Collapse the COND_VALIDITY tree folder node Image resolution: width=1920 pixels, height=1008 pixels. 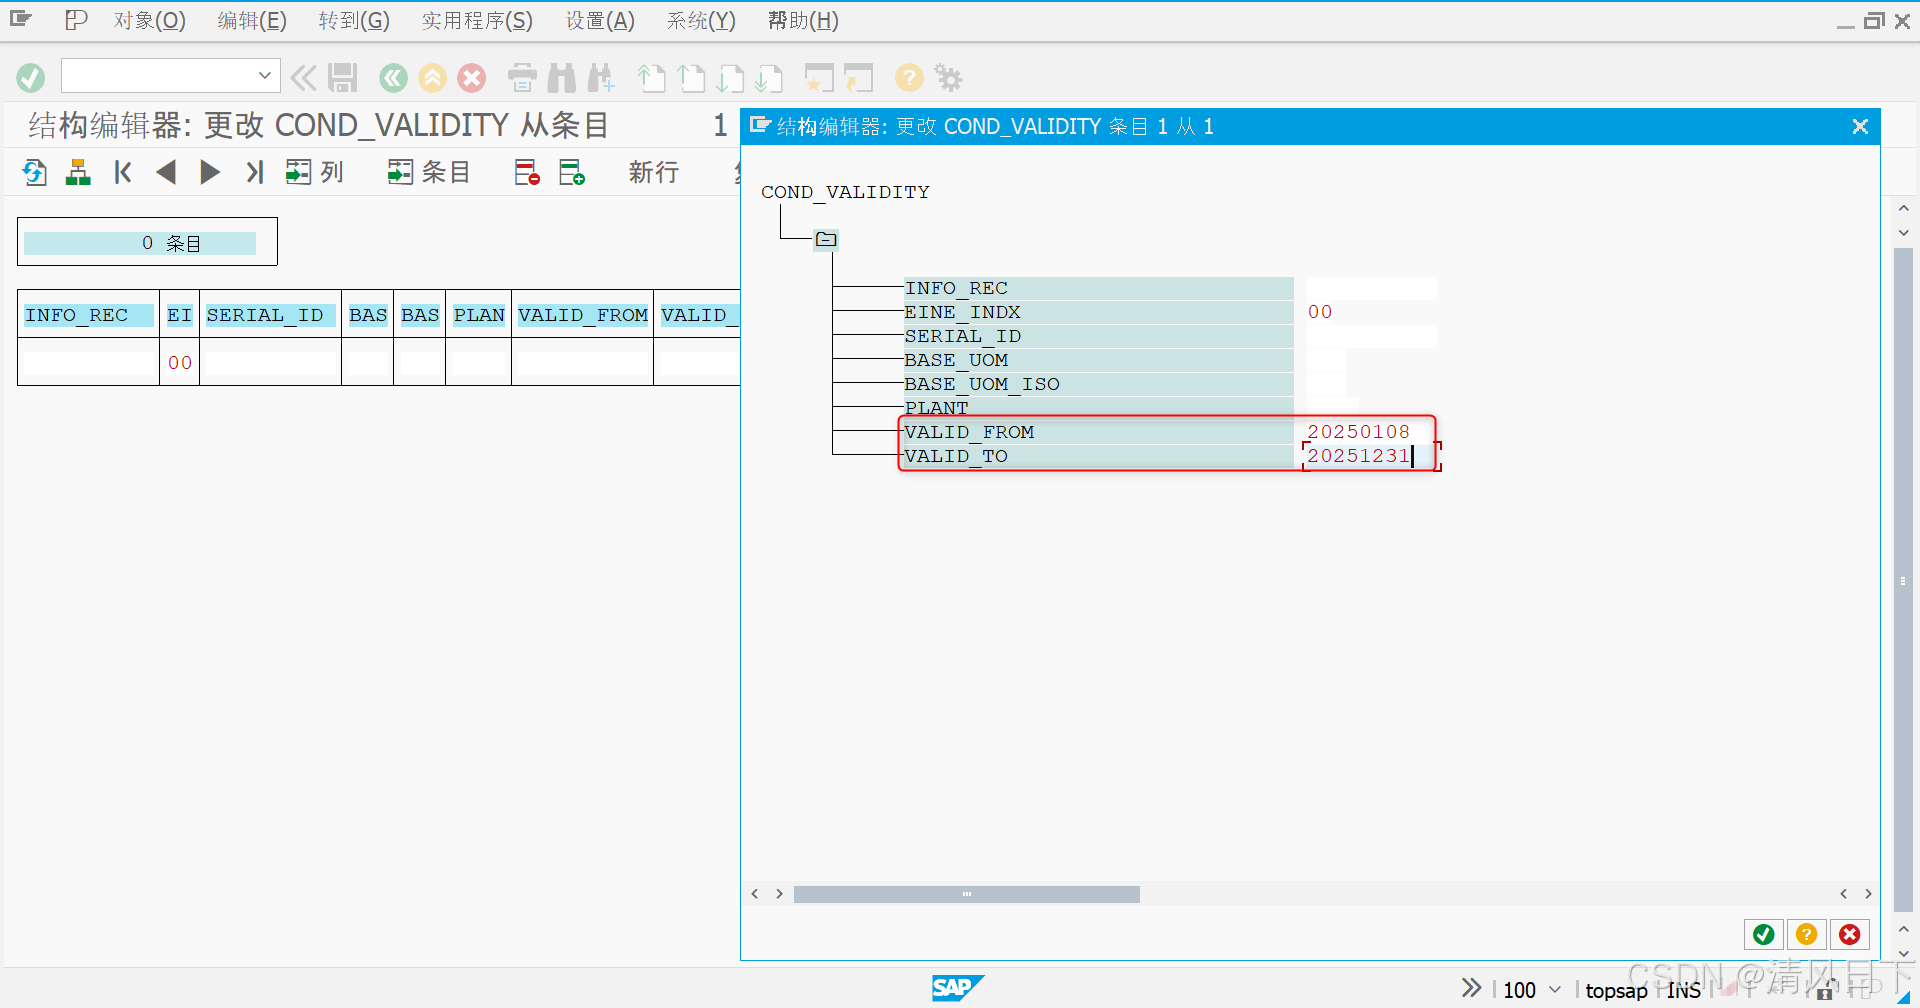[x=826, y=239]
